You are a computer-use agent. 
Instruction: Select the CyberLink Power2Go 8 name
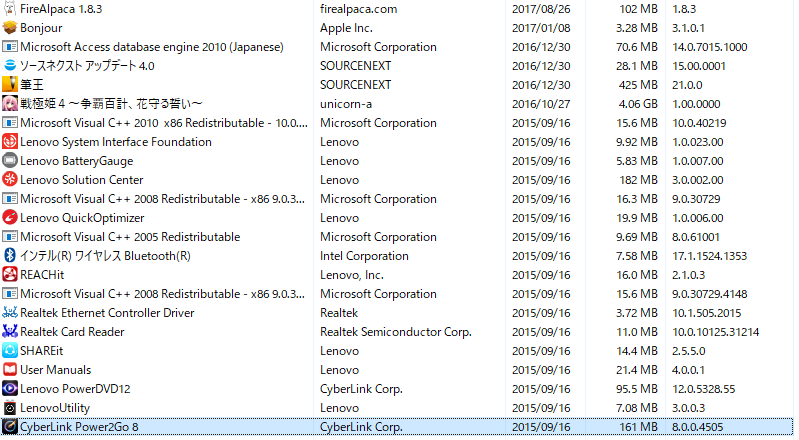click(79, 427)
